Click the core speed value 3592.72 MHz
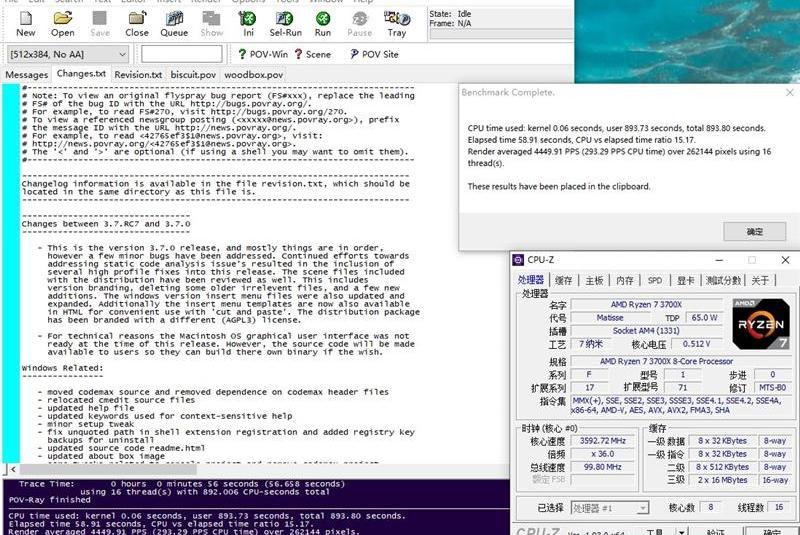 click(603, 441)
